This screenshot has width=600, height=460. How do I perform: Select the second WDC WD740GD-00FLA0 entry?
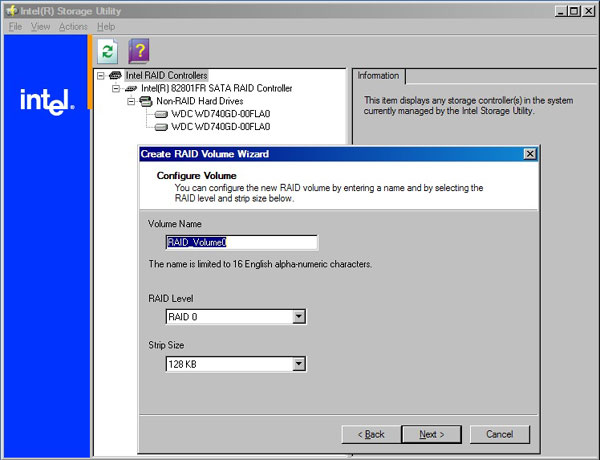point(221,127)
